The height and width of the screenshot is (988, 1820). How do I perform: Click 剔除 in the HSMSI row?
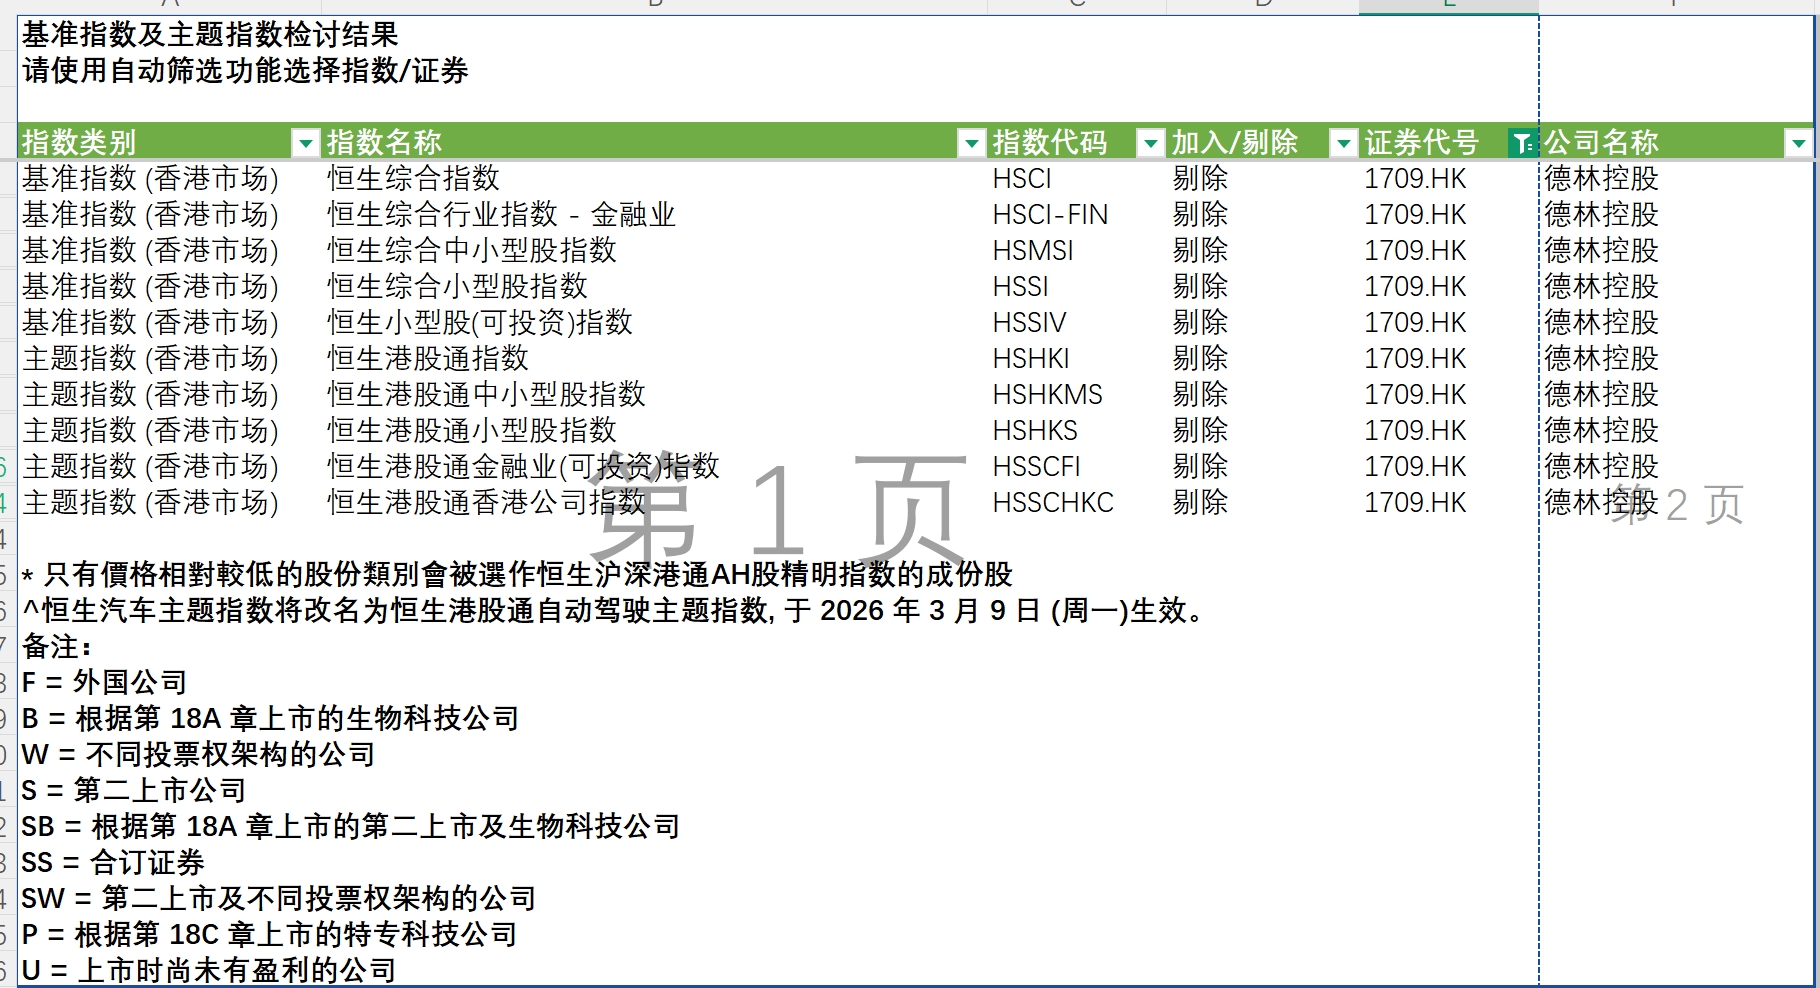pyautogui.click(x=1200, y=251)
